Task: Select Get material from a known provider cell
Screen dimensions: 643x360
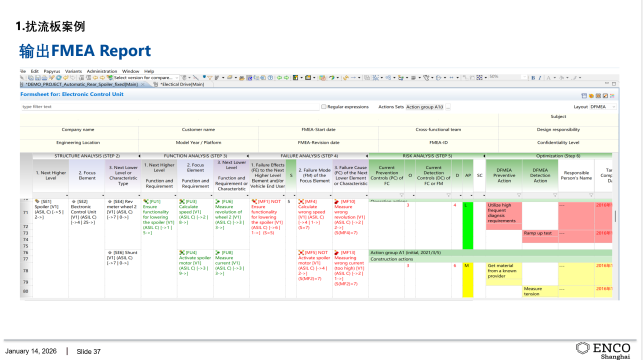Action: click(x=504, y=271)
